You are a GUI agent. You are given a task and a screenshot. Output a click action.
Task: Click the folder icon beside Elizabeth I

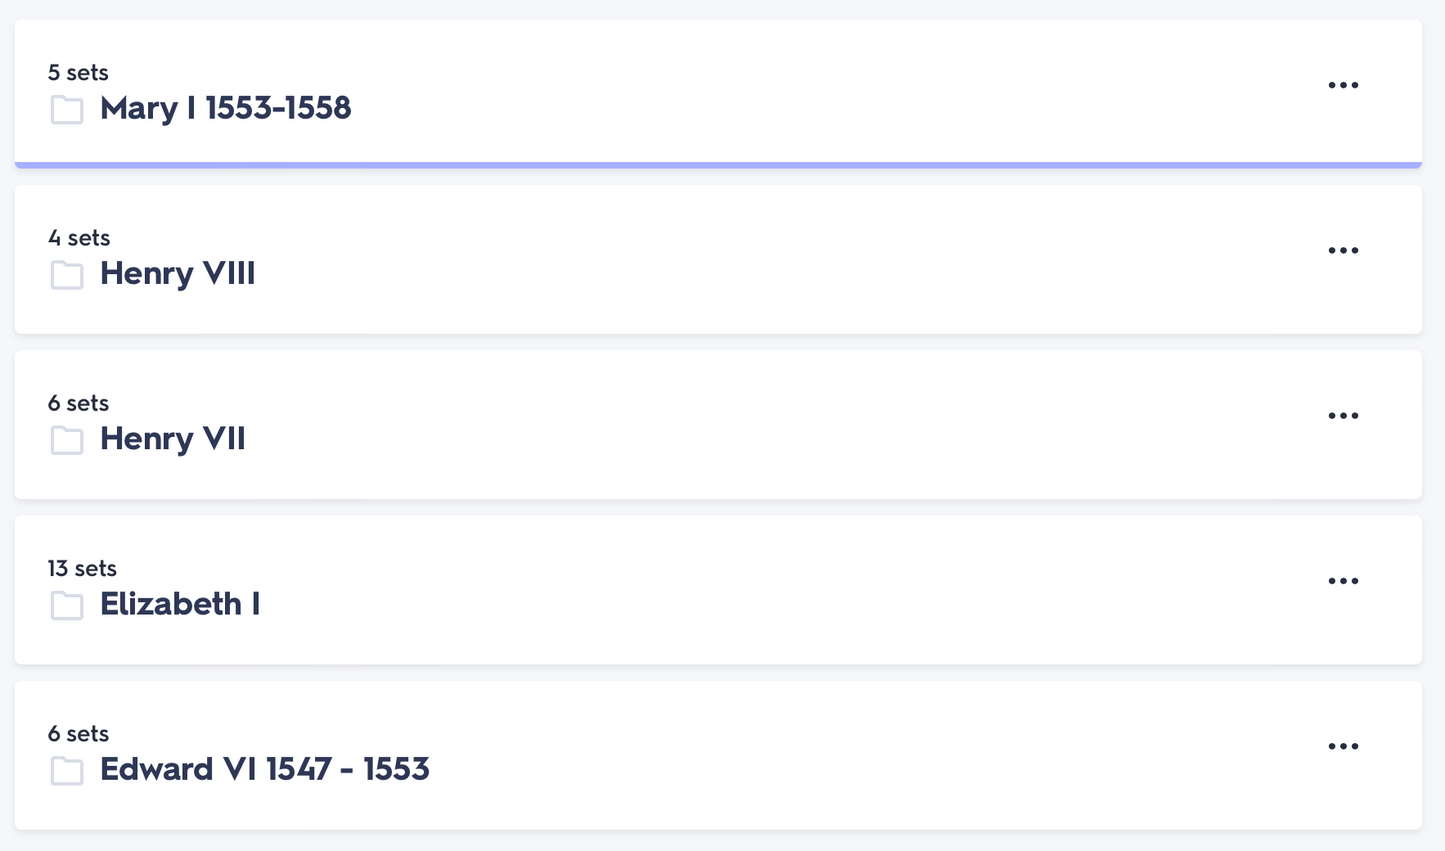pos(67,605)
